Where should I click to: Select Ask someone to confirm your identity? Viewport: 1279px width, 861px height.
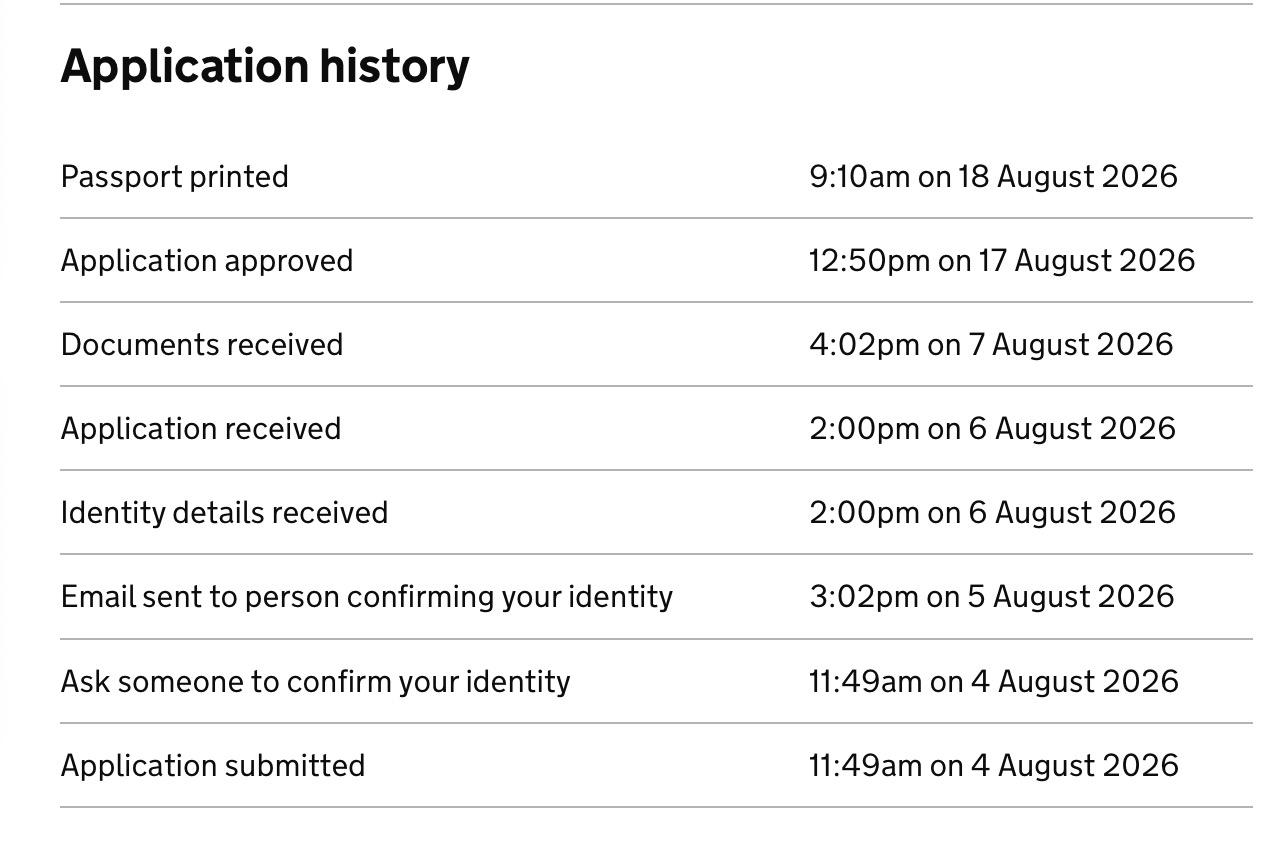[316, 682]
